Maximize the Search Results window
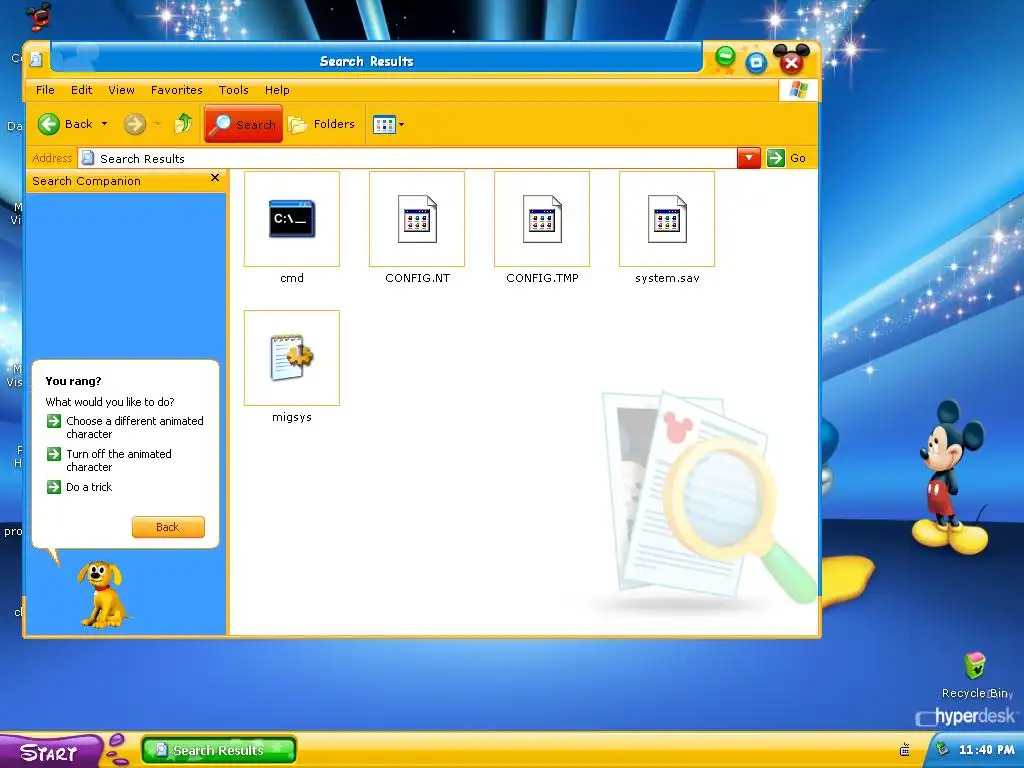The image size is (1024, 768). 756,63
